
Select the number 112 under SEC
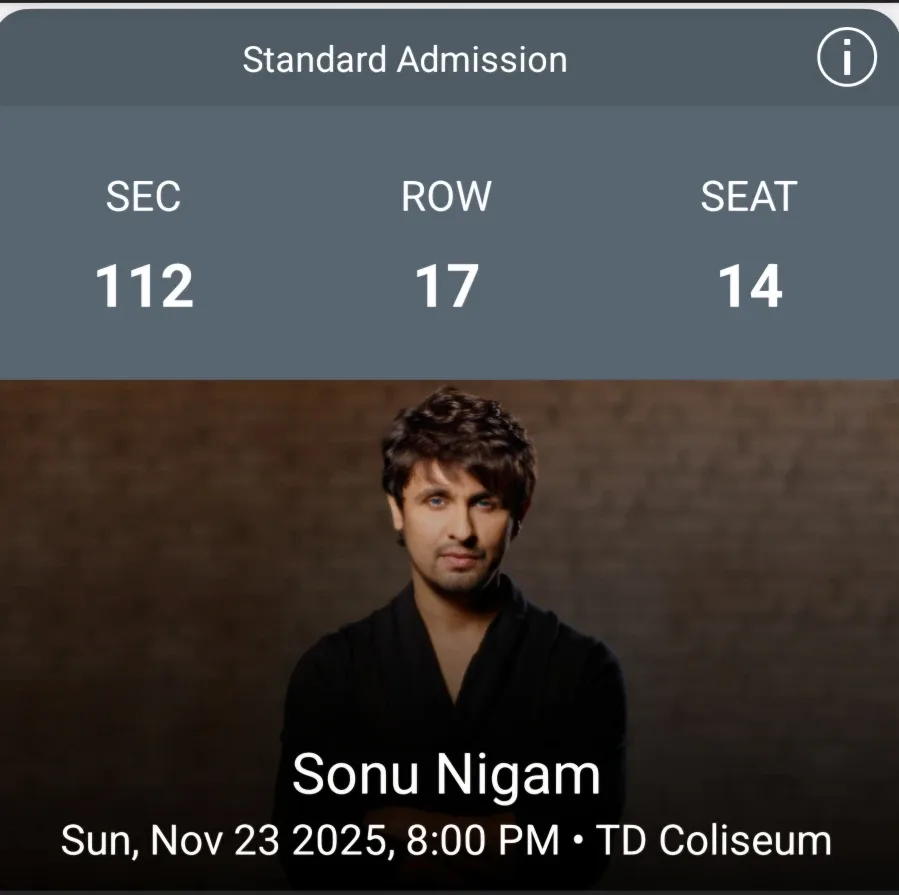pos(144,286)
